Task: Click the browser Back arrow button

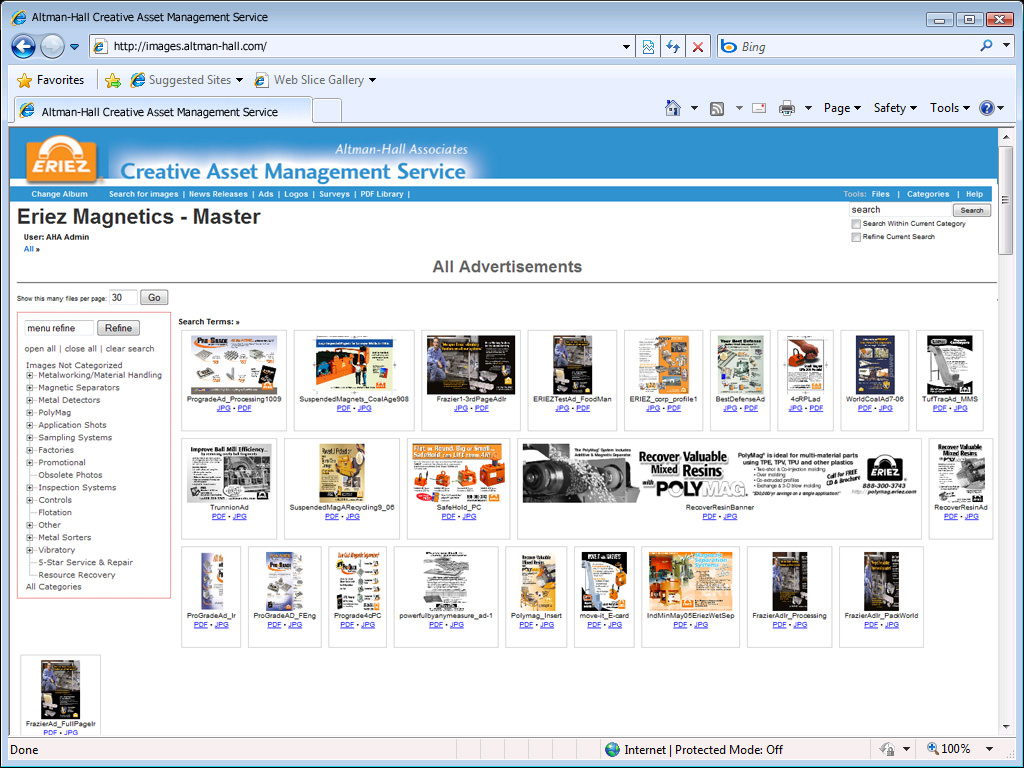Action: coord(24,46)
